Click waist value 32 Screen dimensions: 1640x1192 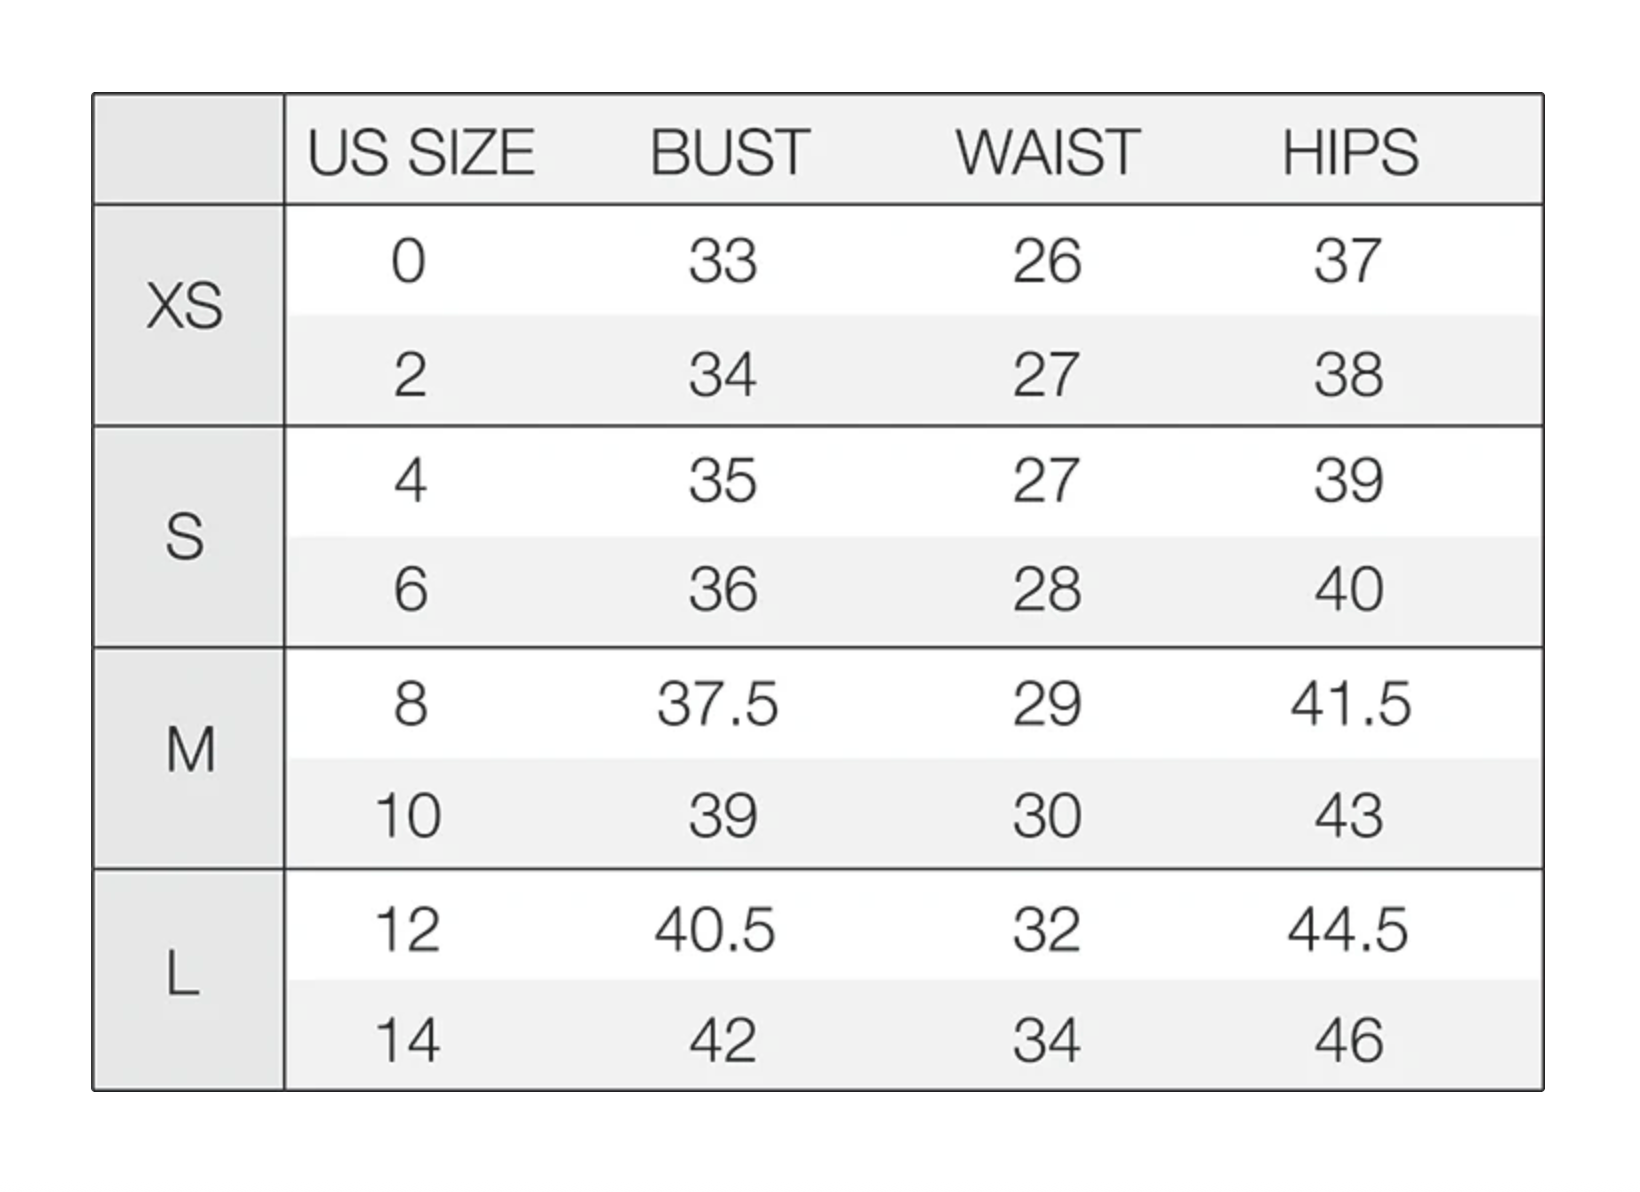point(1047,930)
